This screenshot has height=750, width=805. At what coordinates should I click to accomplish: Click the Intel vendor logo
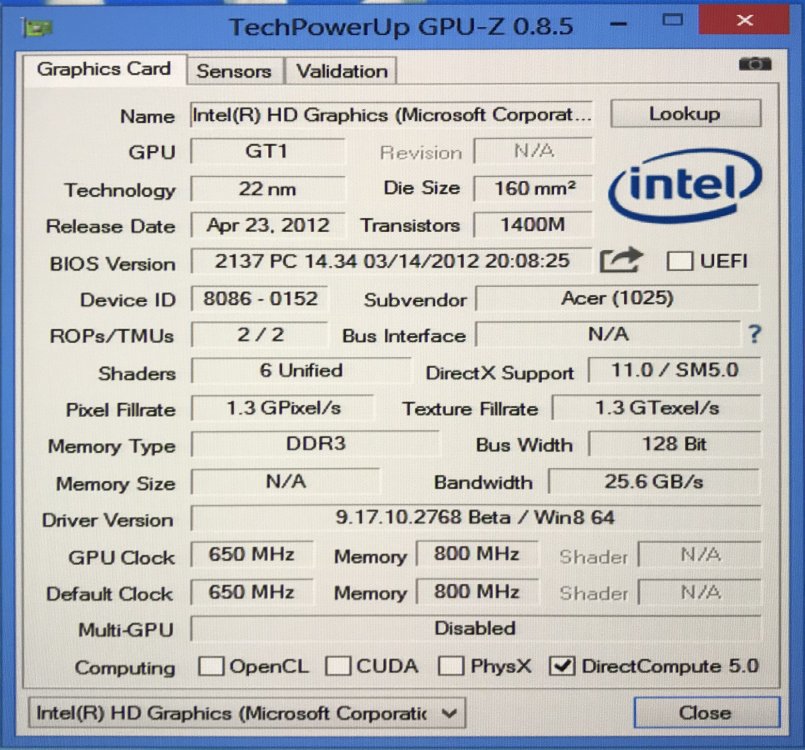pos(685,185)
